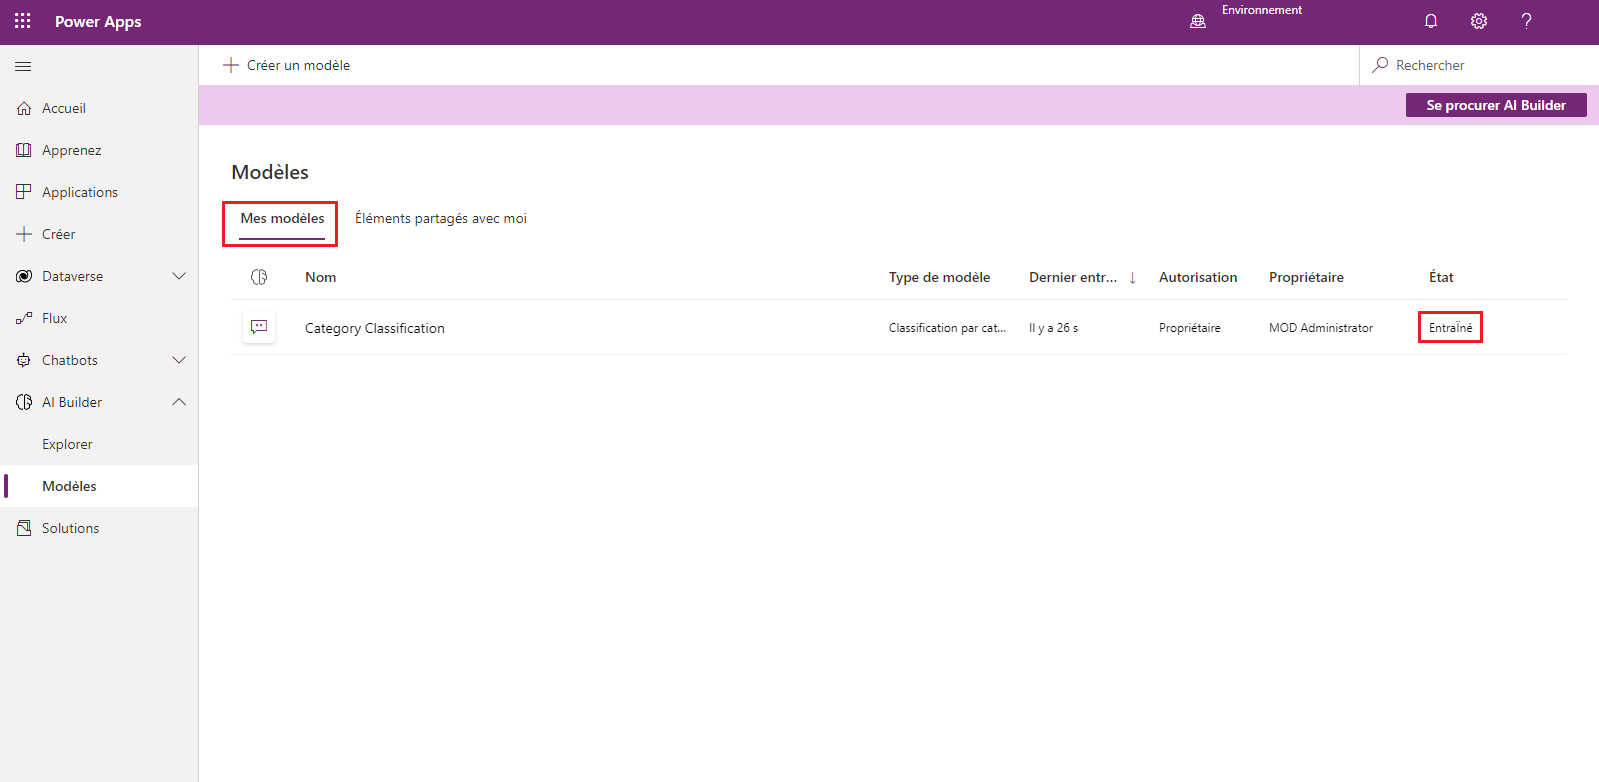Collapse the AI Builder chevron
The width and height of the screenshot is (1599, 782).
[179, 402]
